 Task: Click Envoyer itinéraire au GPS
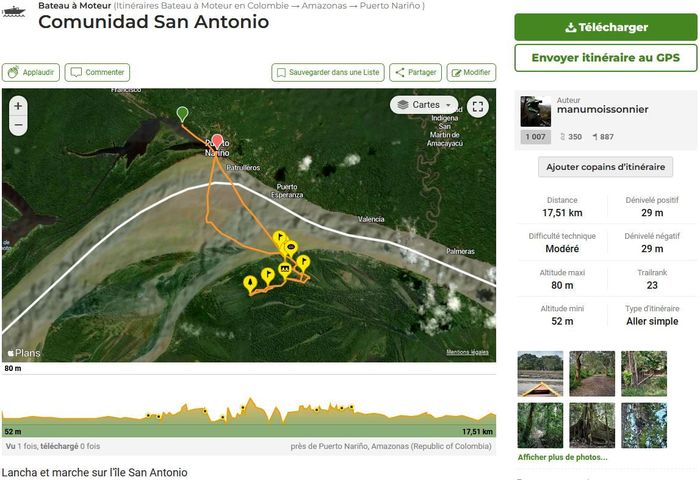coord(605,58)
